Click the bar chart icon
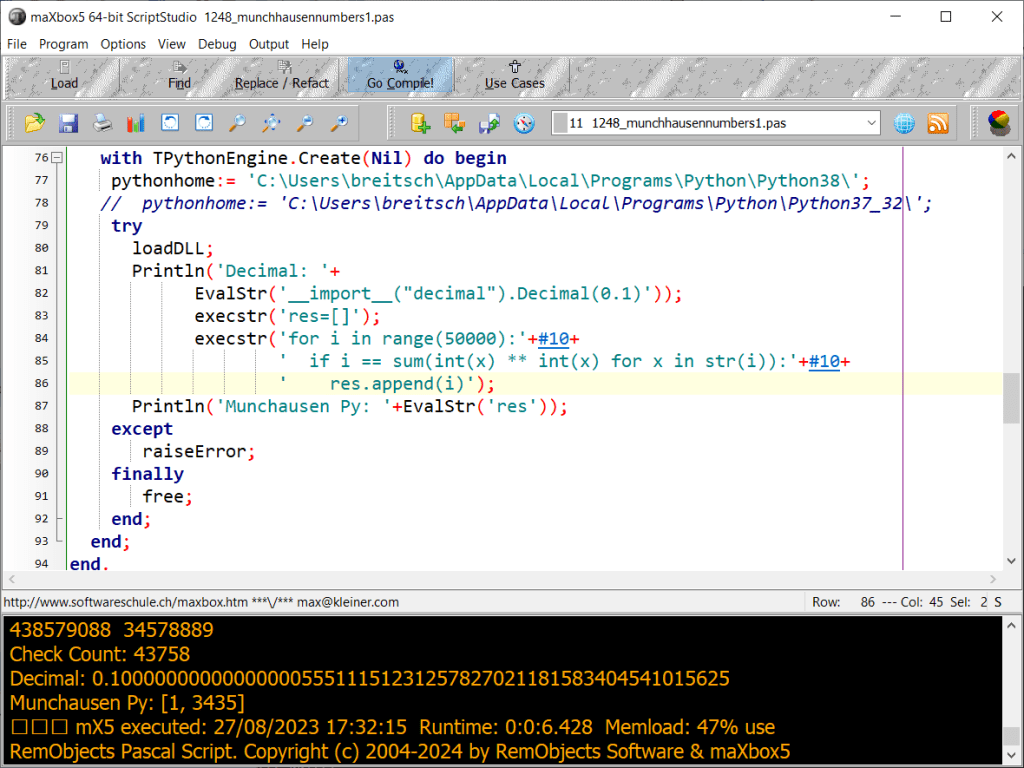 point(136,123)
